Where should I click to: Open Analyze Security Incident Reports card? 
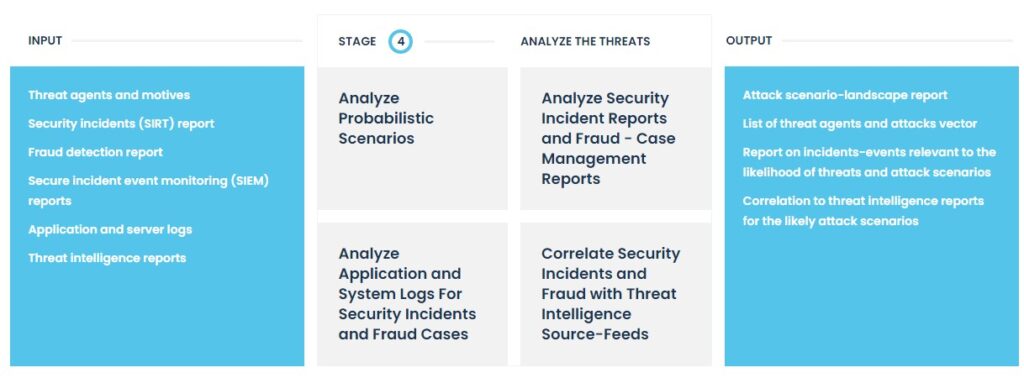click(615, 138)
